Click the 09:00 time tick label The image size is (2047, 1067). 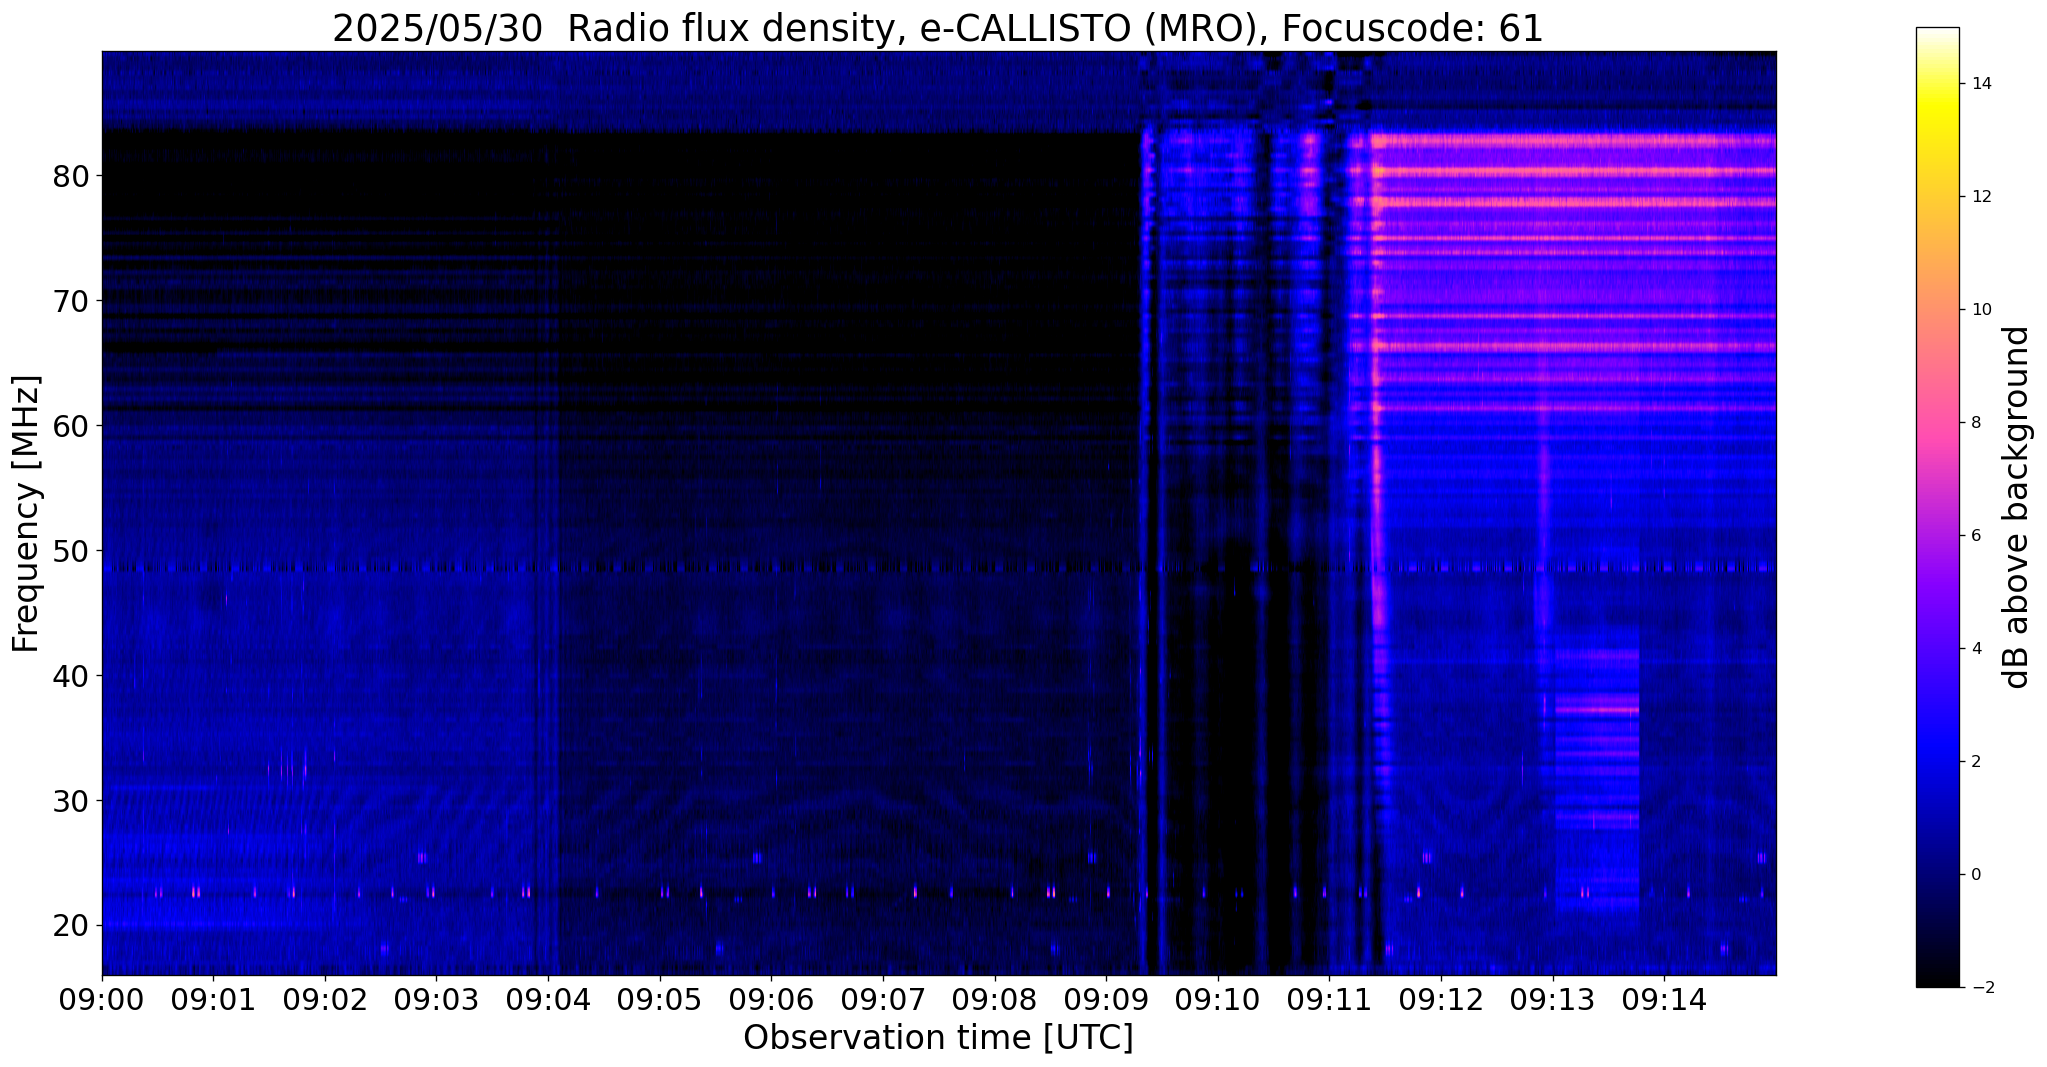pyautogui.click(x=102, y=1000)
